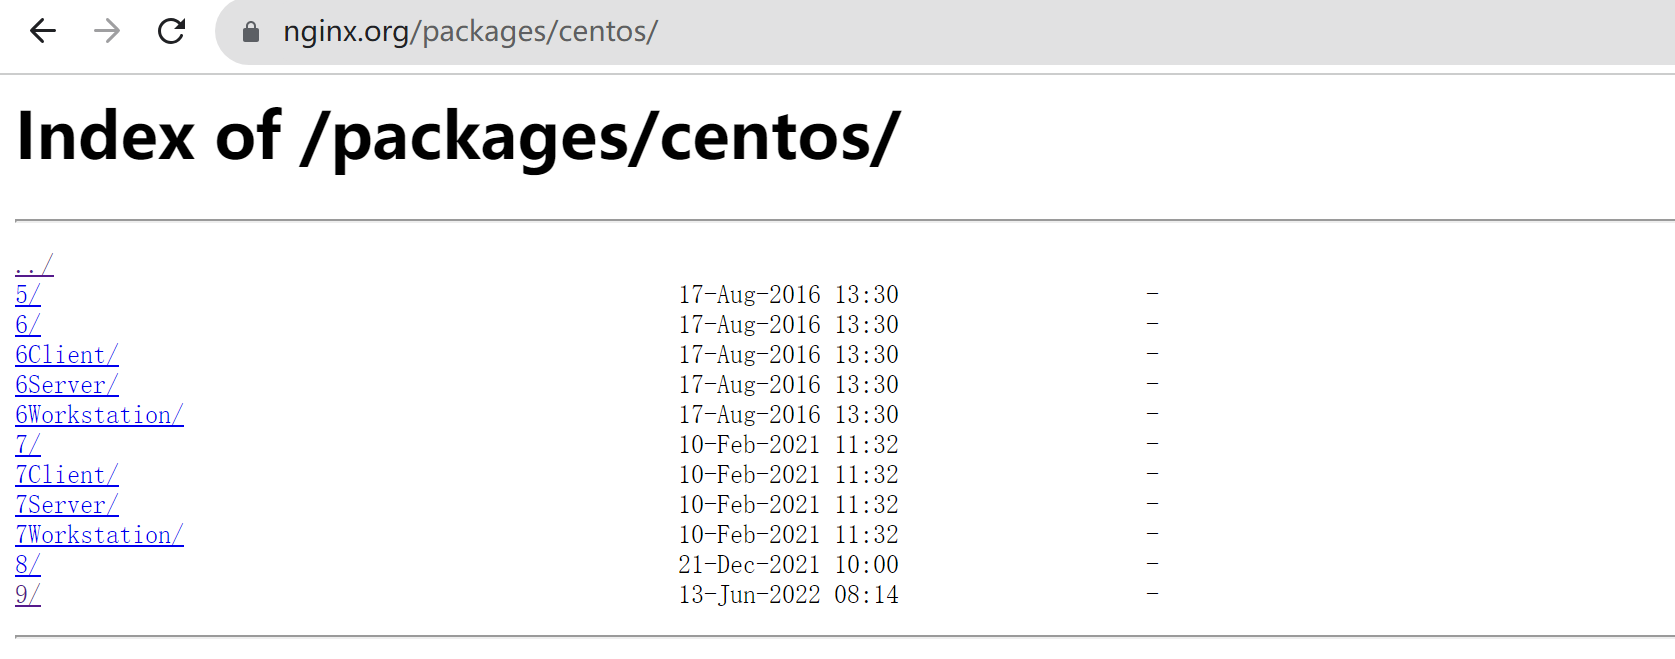Open the 9/ directory

pos(26,594)
